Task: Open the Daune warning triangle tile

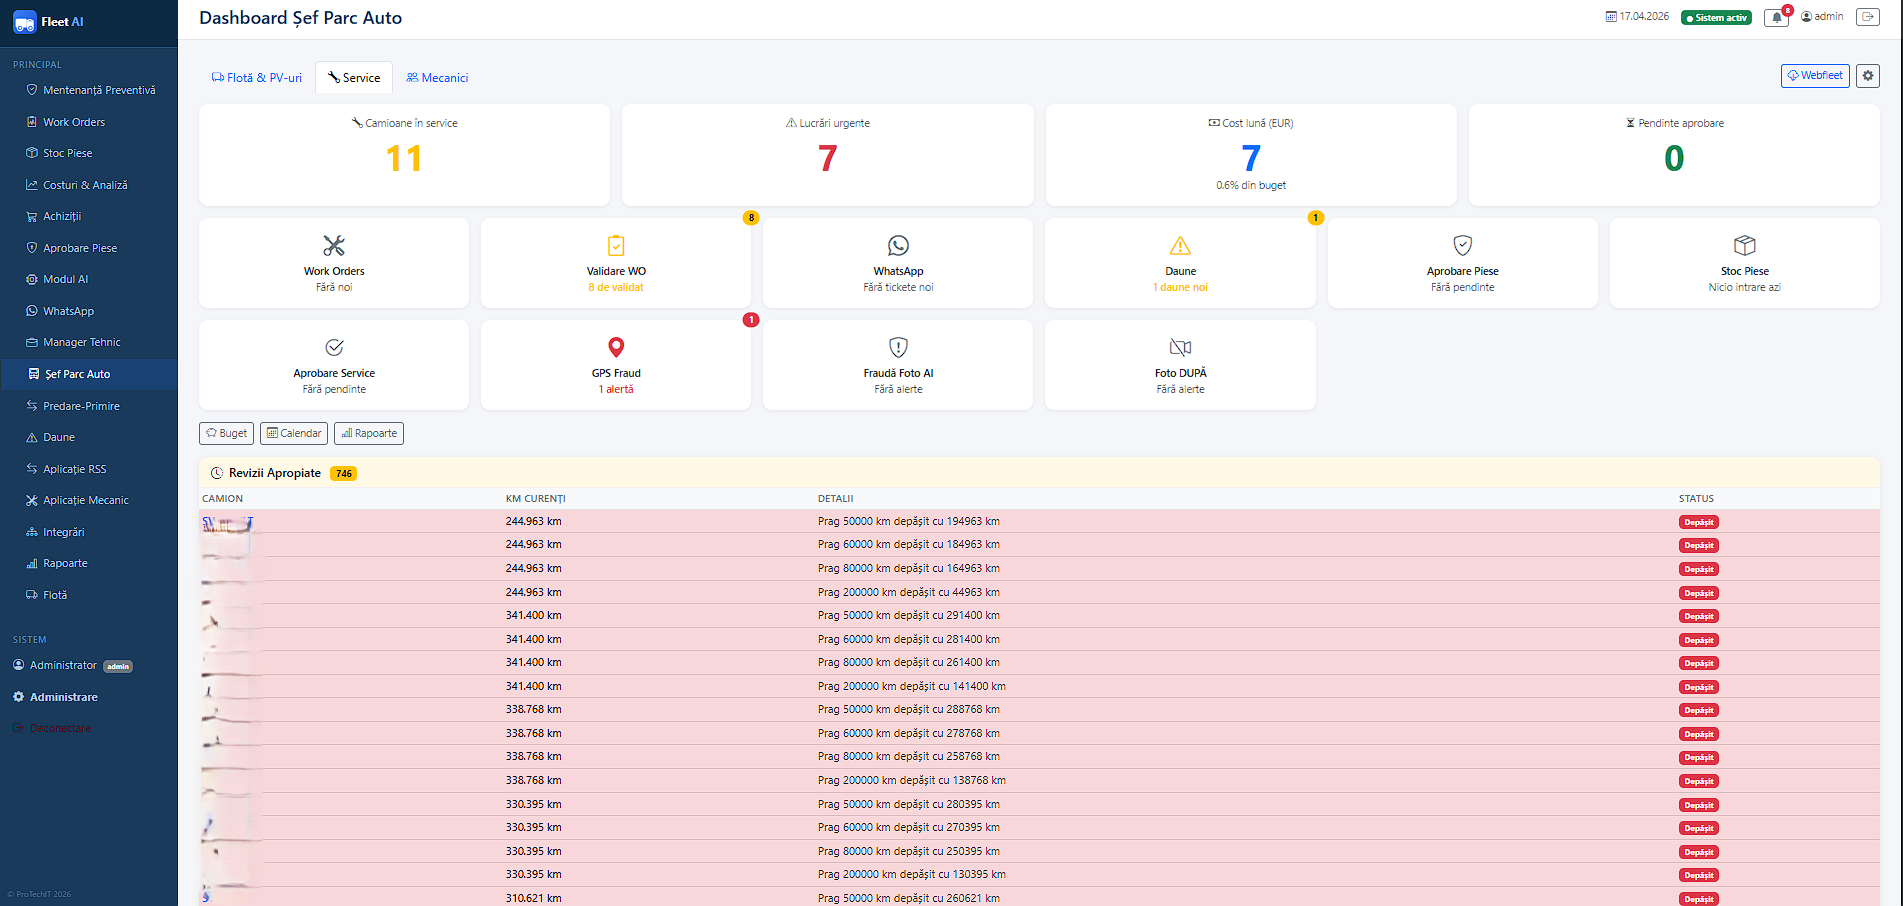Action: point(1180,264)
